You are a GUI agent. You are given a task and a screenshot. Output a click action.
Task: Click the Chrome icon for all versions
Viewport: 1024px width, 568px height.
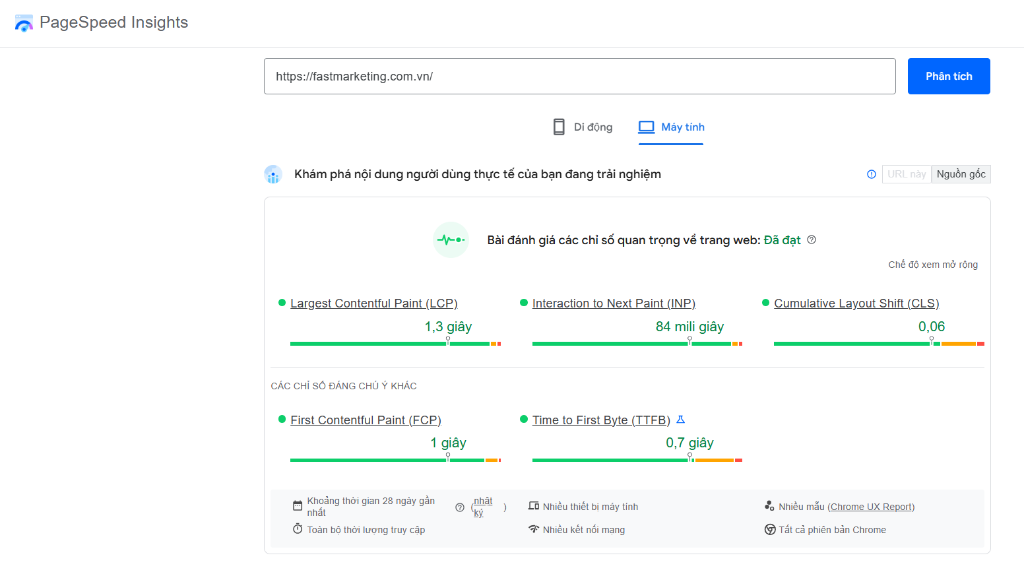pos(769,529)
